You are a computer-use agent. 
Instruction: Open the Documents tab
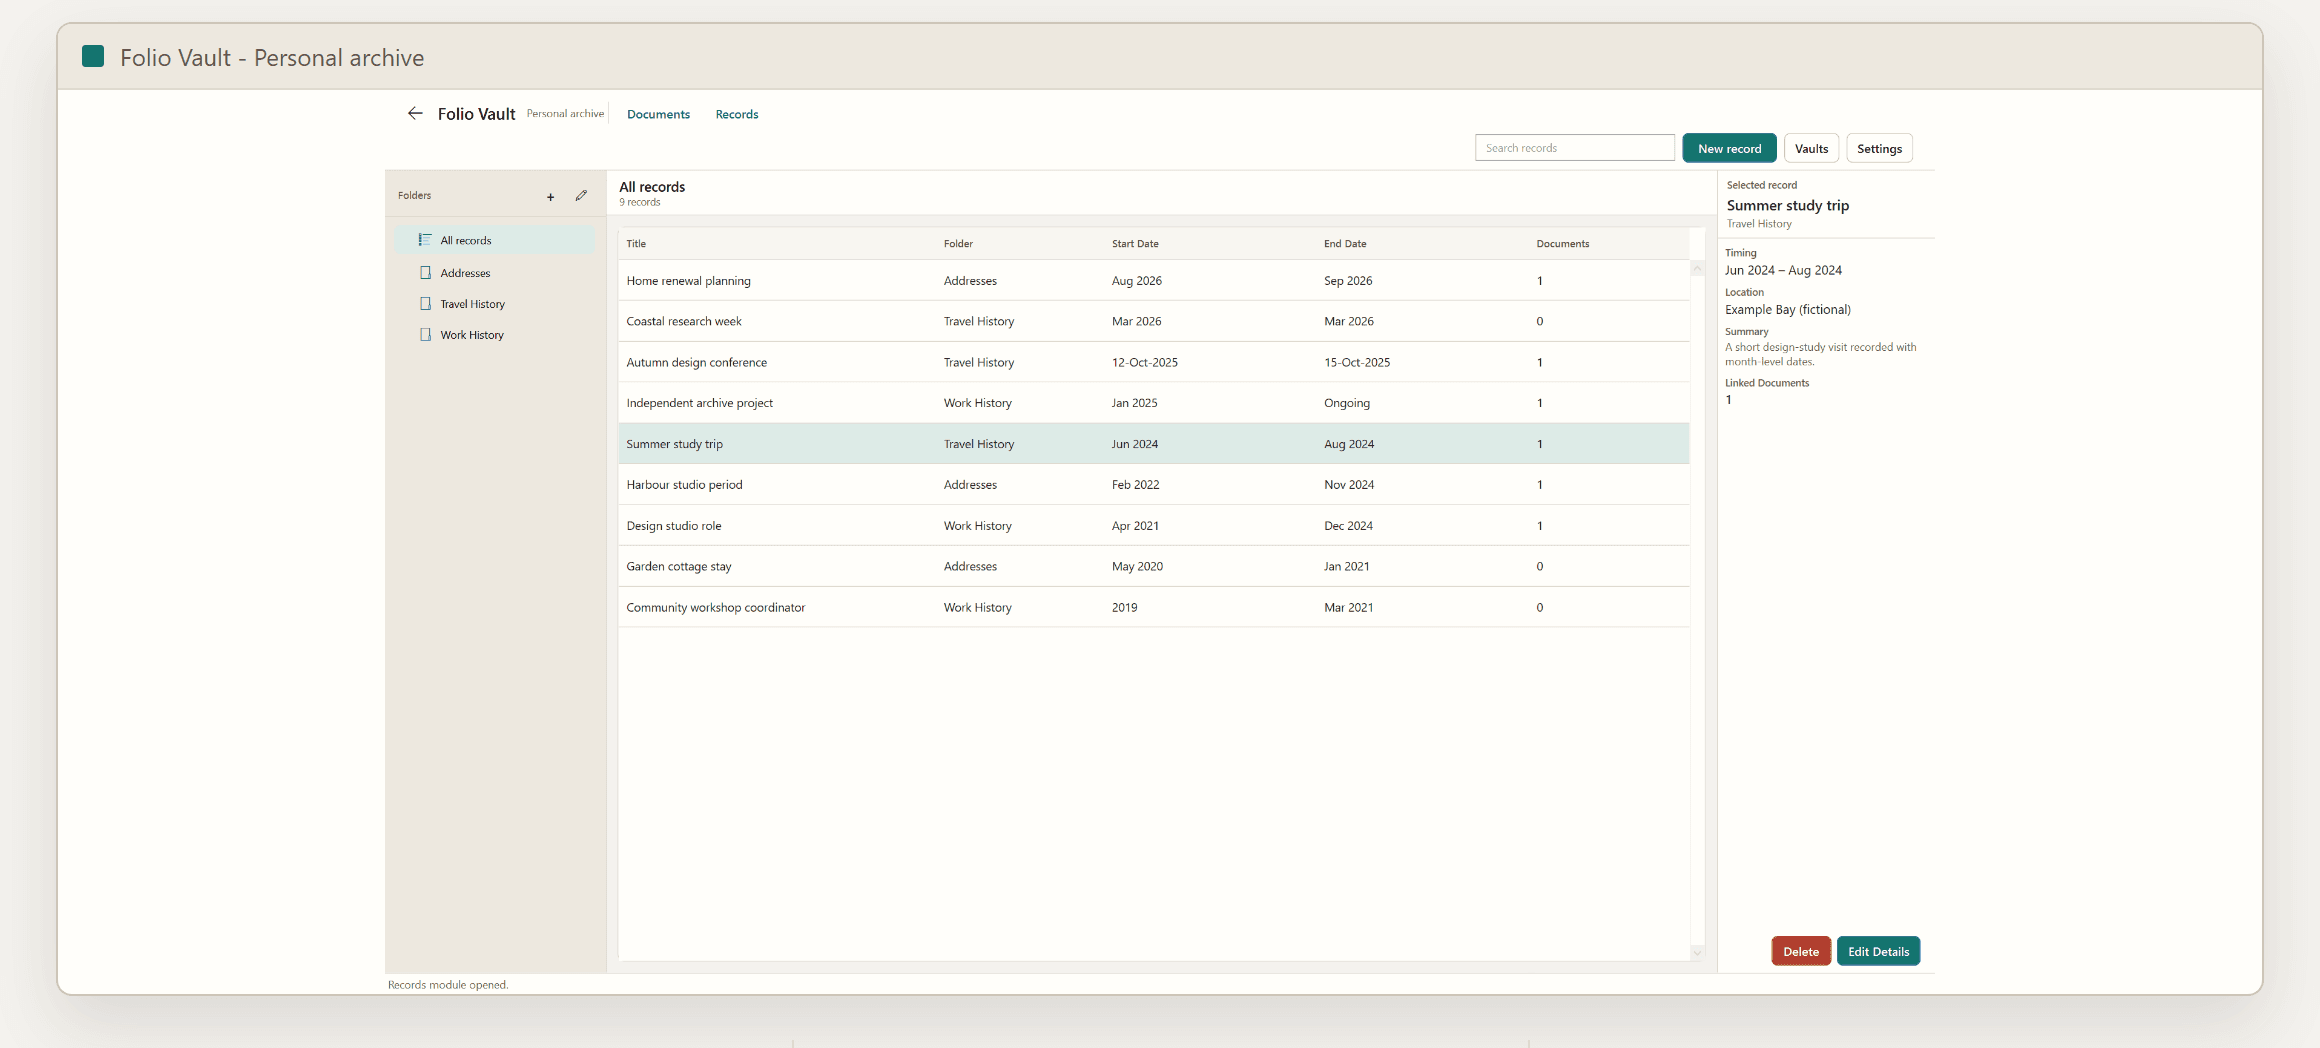coord(658,114)
